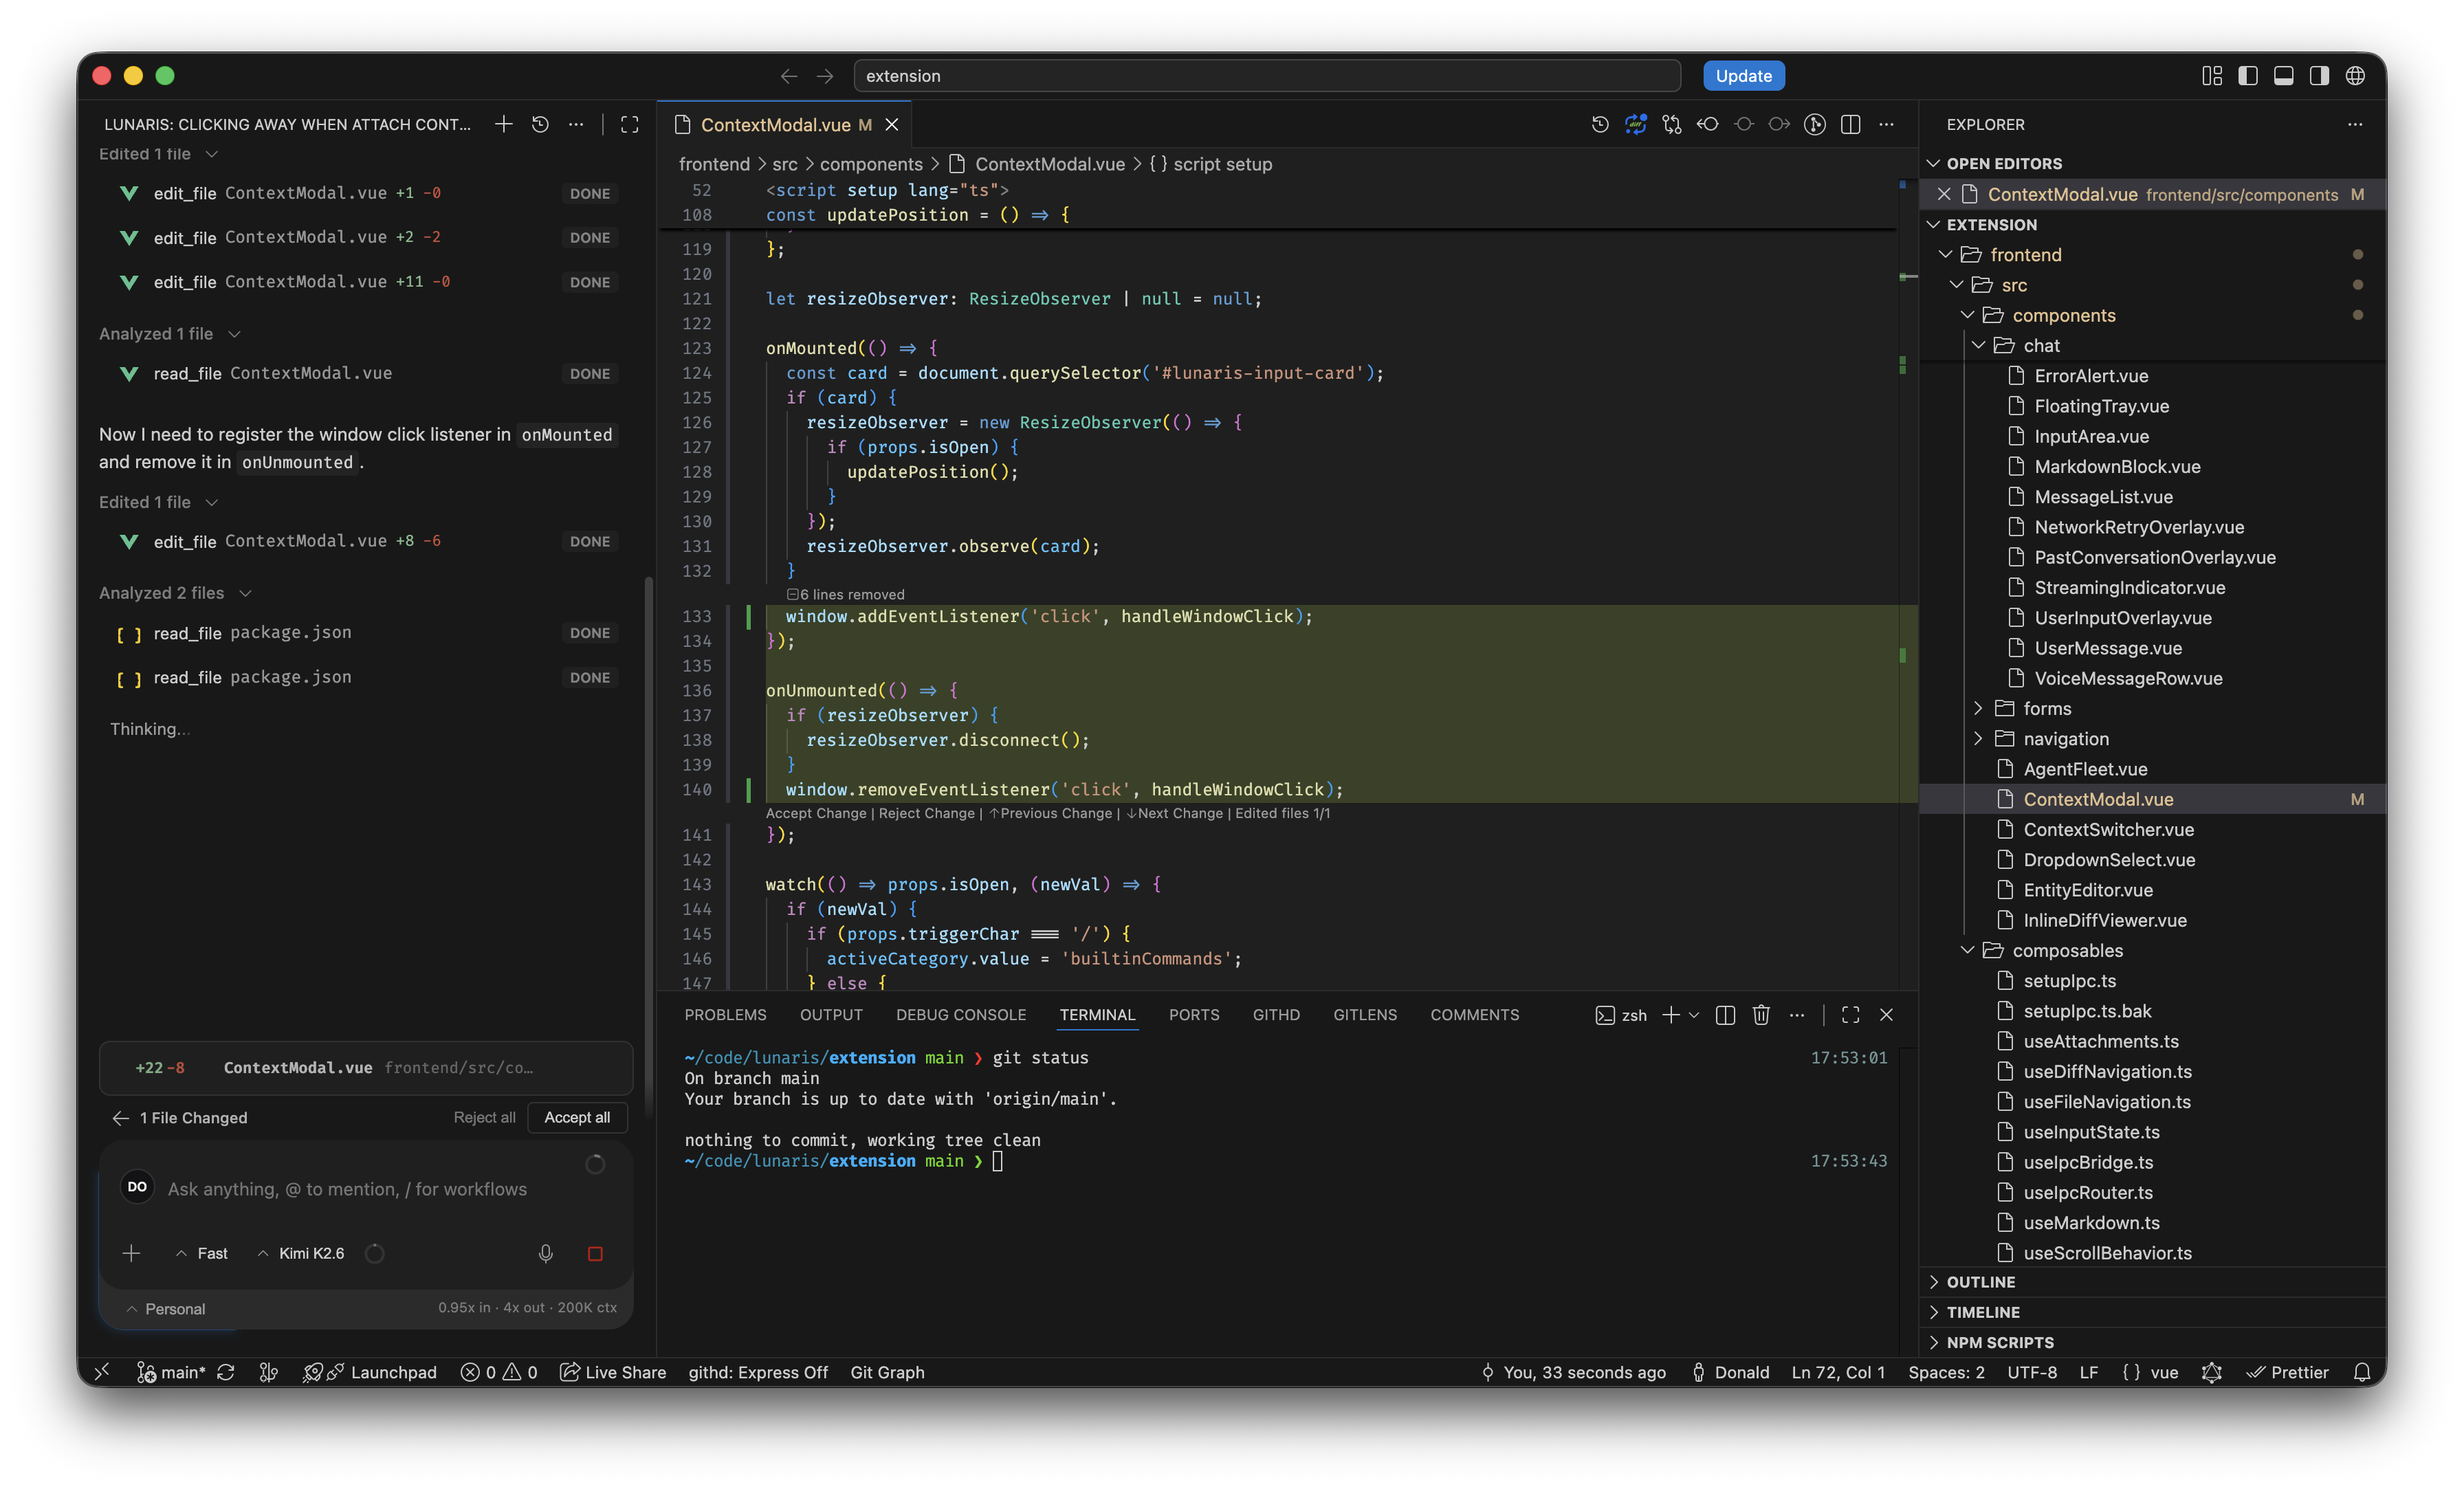Switch to the COMMENTS tab

1474,1015
